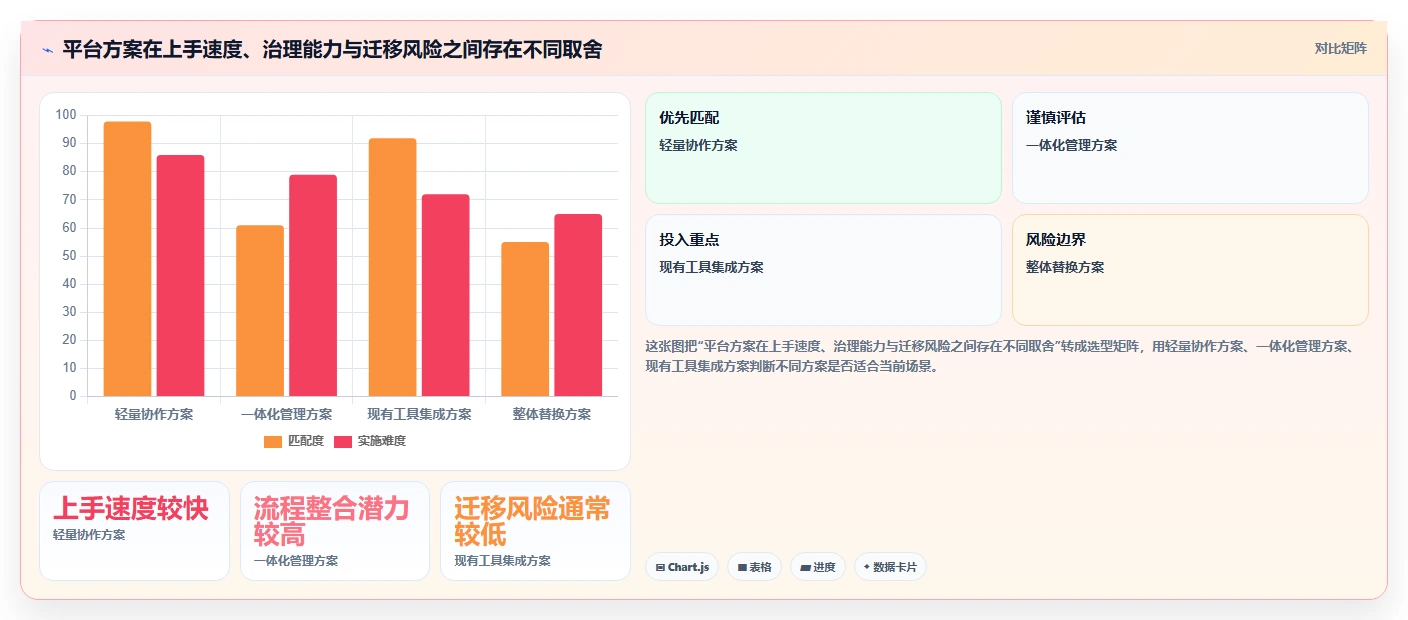Click the icon inside the Chart.js chip
Screen dimensions: 1408x620
pyautogui.click(x=660, y=567)
